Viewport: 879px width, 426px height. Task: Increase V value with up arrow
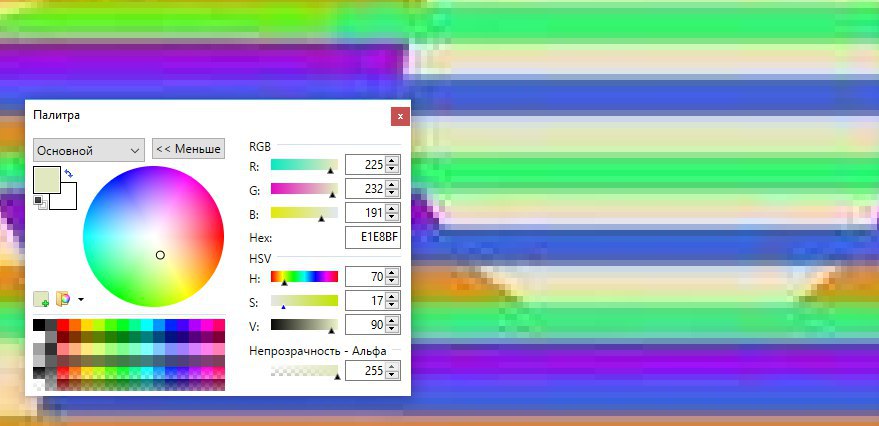[x=392, y=321]
